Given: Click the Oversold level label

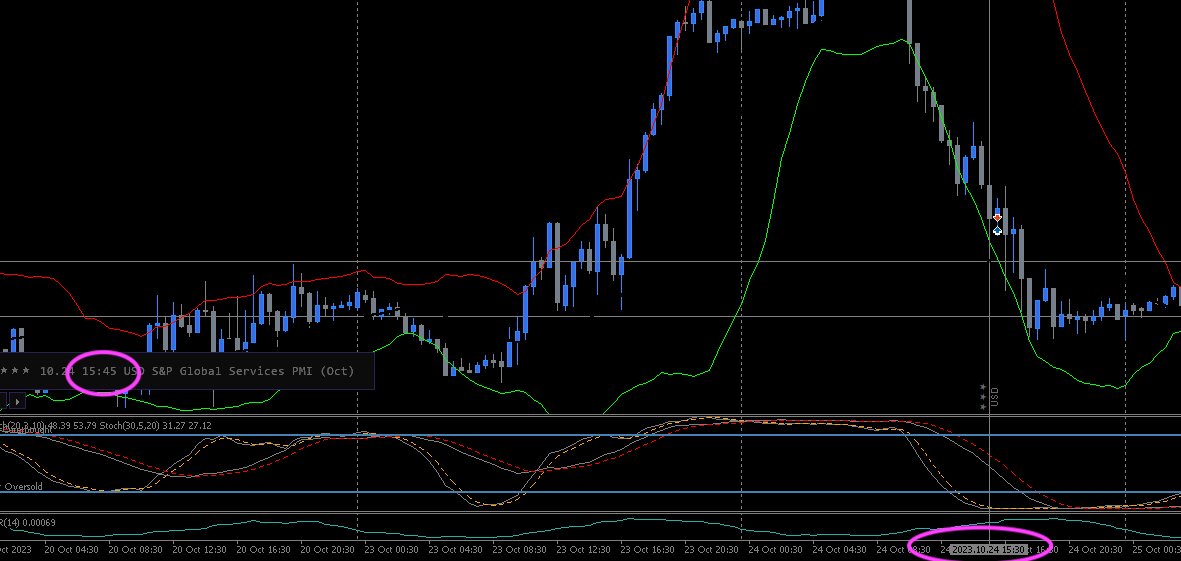Looking at the screenshot, I should (x=23, y=486).
